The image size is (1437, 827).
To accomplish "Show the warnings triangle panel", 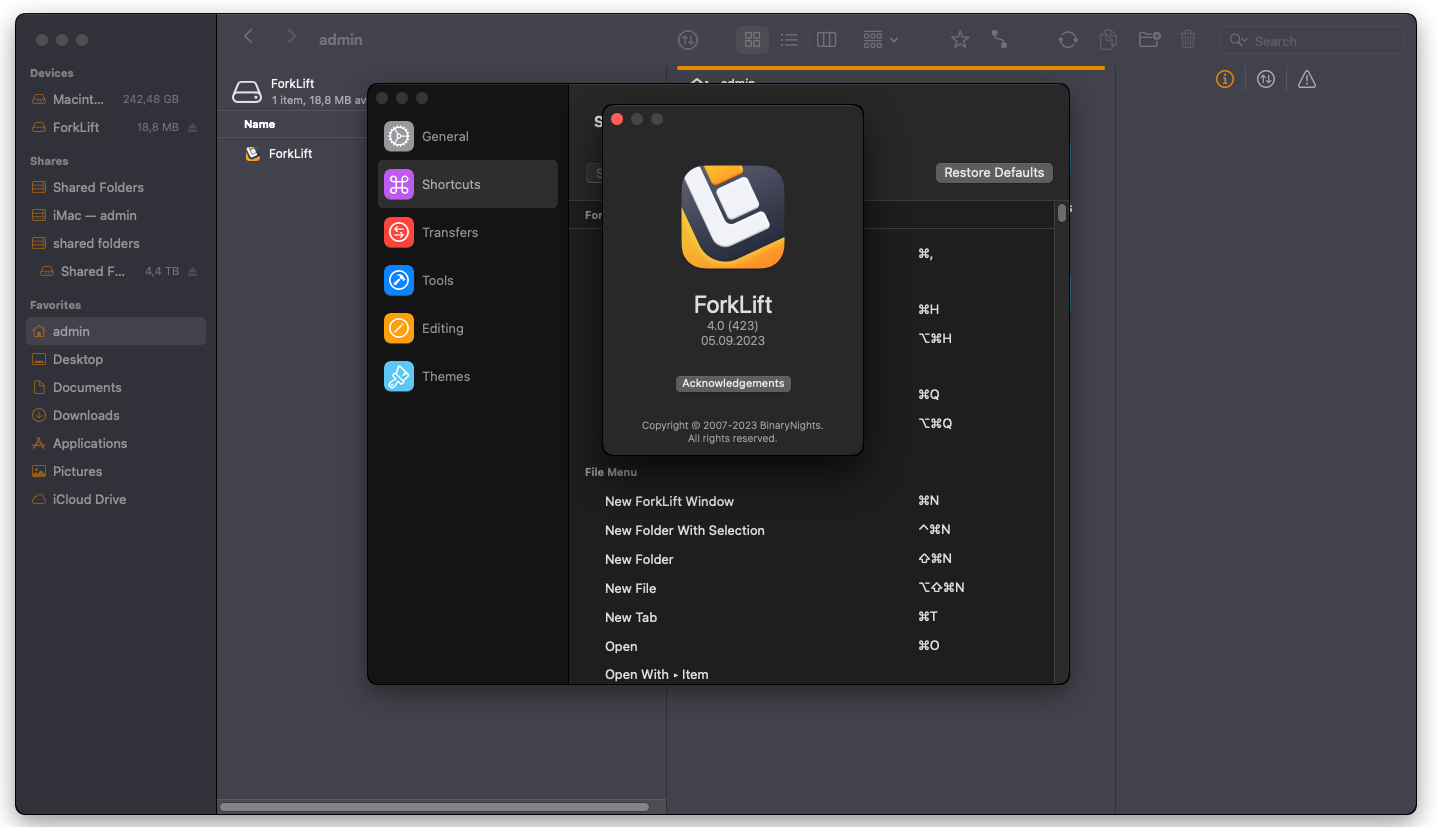I will pos(1307,79).
